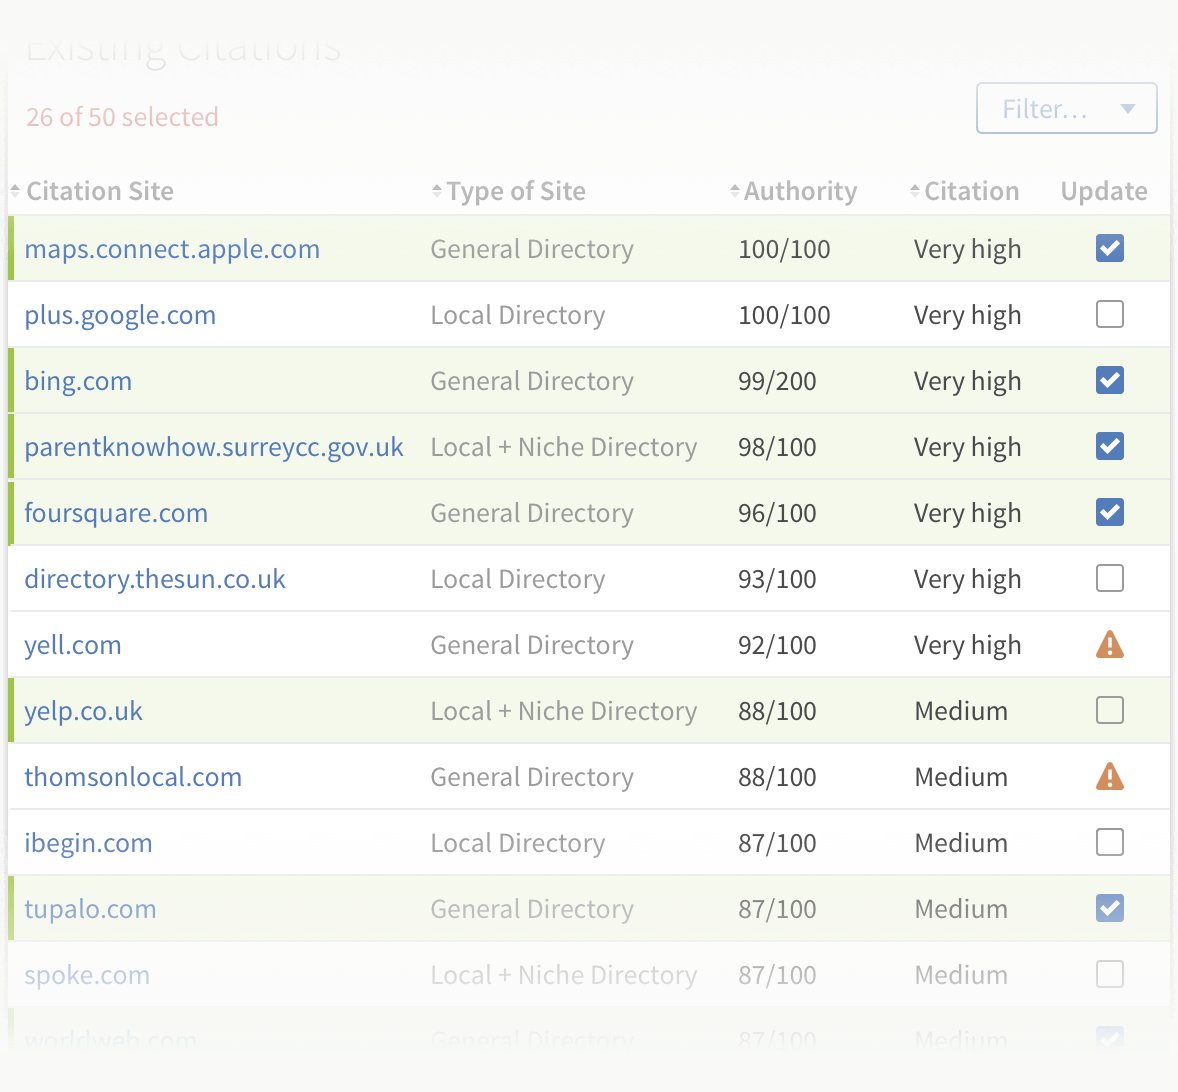Screen dimensions: 1178x1092
Task: Uncheck update for maps.connect.apple.com
Action: [x=1110, y=249]
